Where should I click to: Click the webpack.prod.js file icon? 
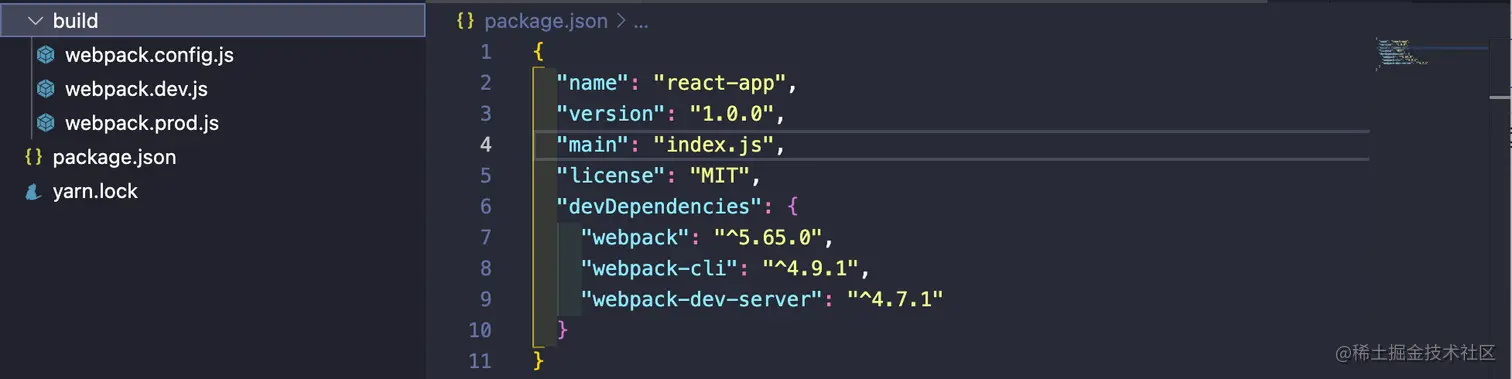45,123
